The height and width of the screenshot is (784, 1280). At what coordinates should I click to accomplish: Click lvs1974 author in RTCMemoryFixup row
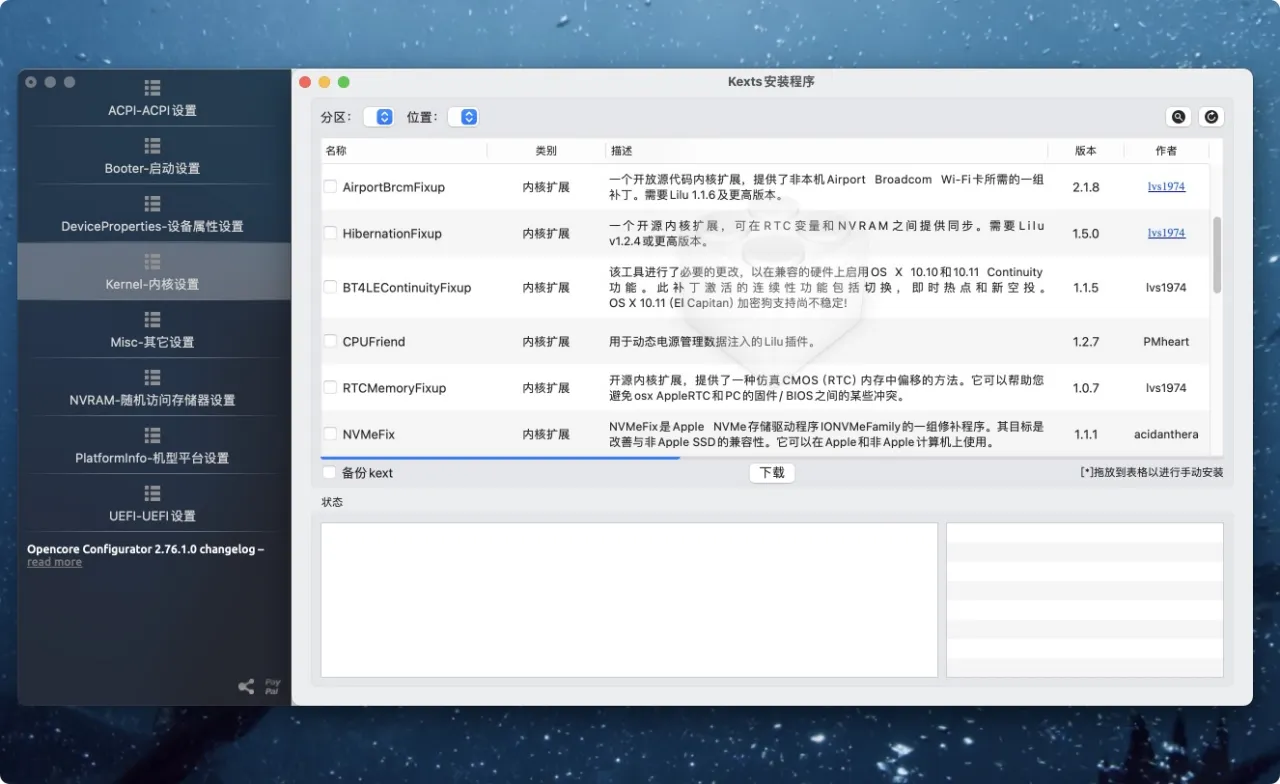(x=1166, y=387)
